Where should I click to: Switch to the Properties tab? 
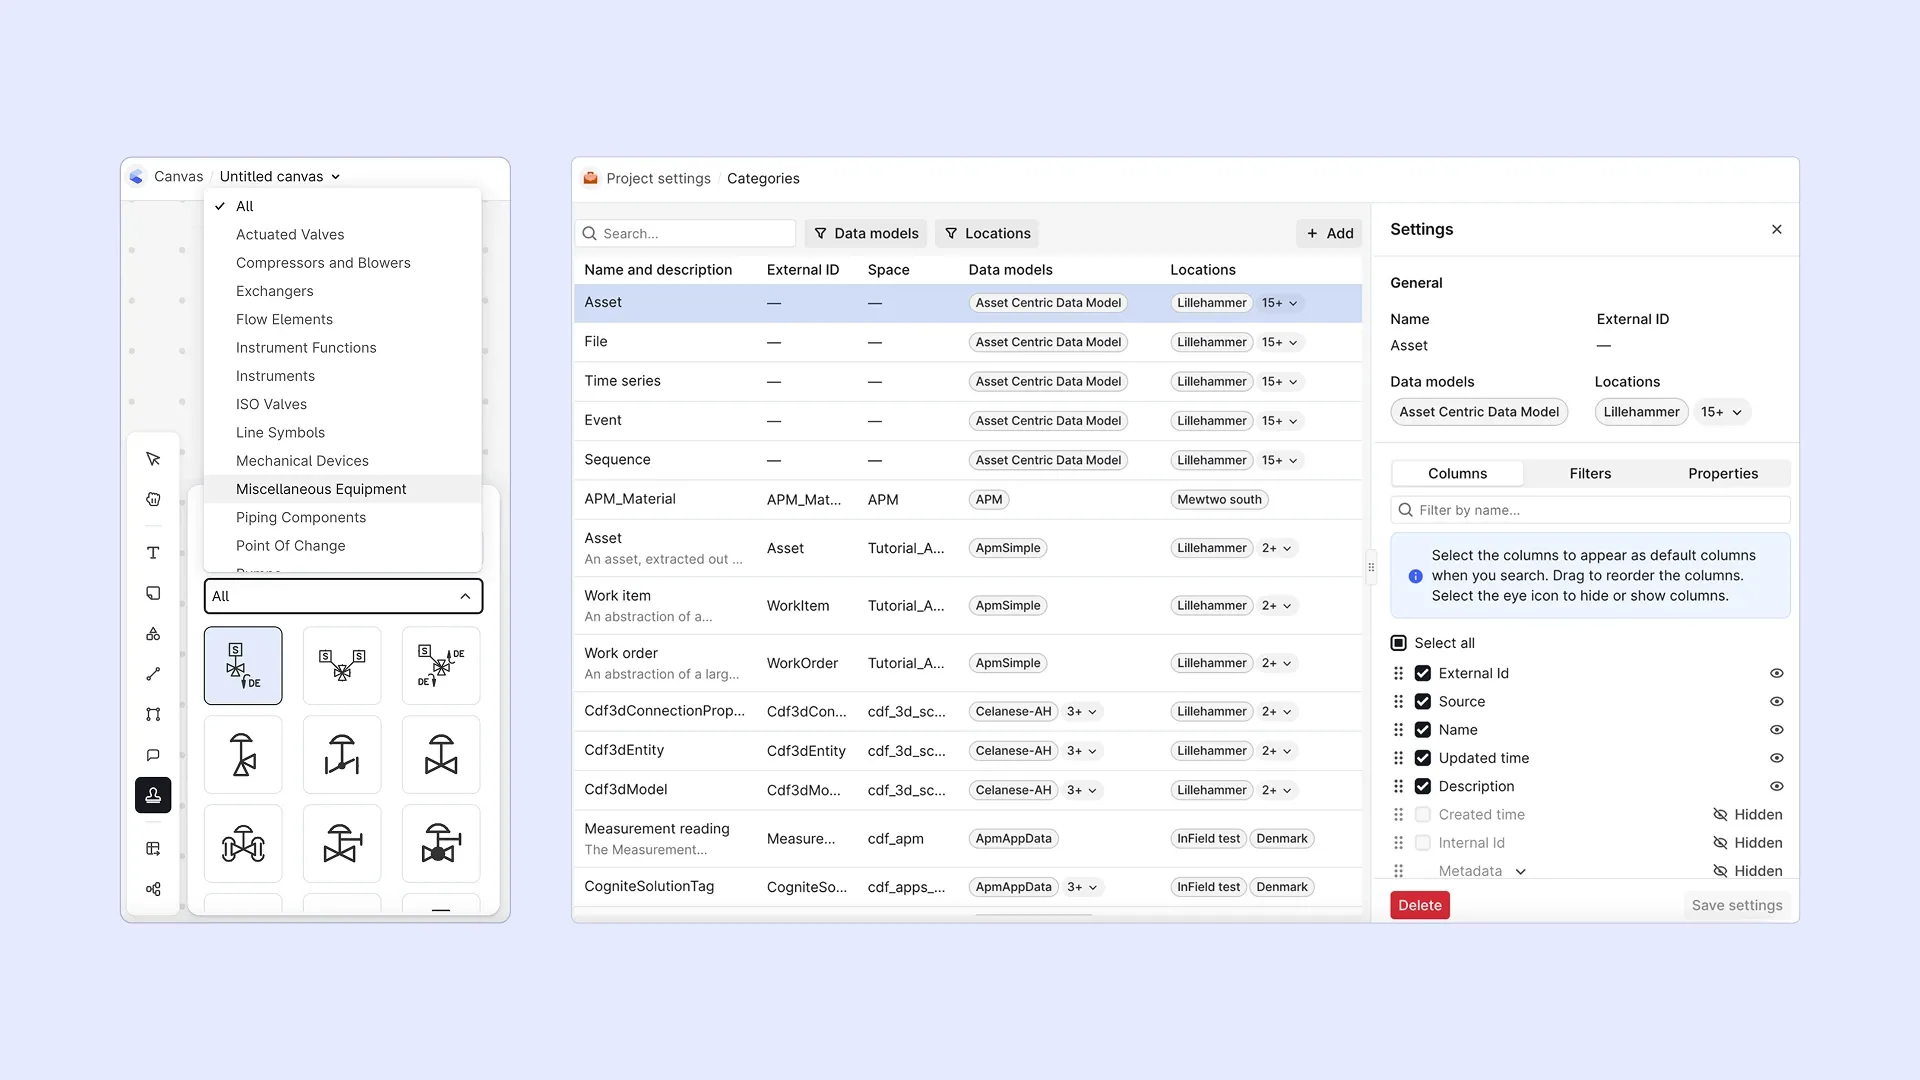point(1723,474)
